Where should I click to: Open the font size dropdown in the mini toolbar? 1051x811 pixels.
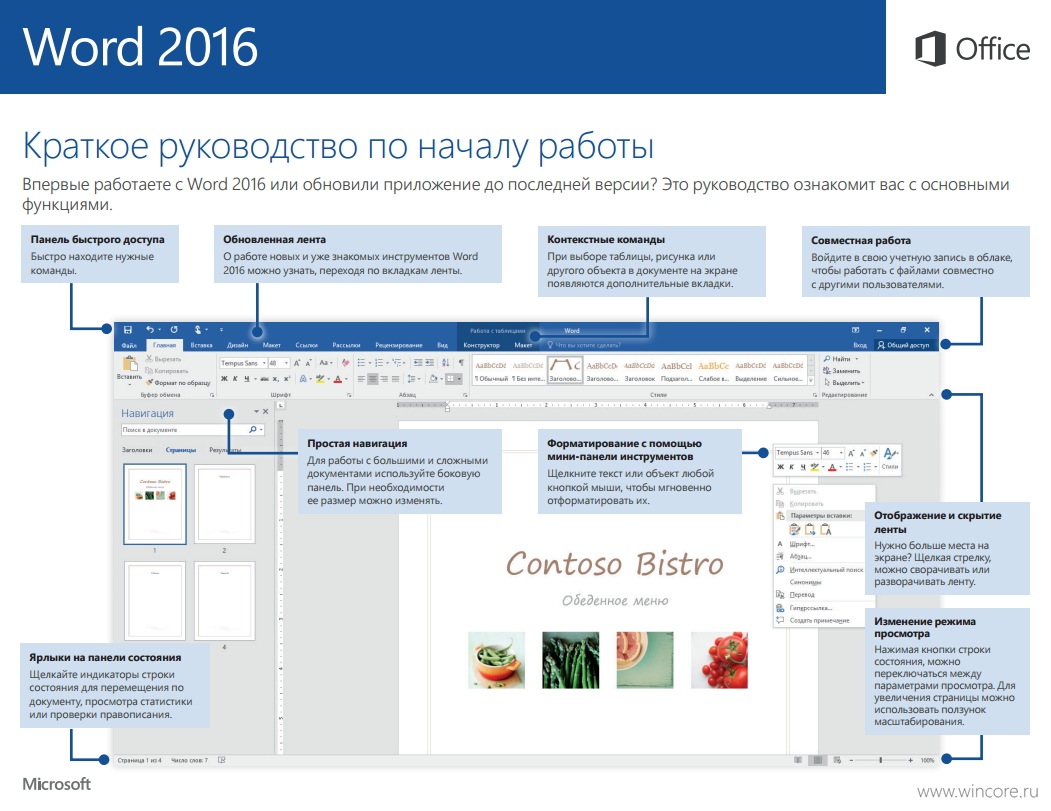coord(841,453)
